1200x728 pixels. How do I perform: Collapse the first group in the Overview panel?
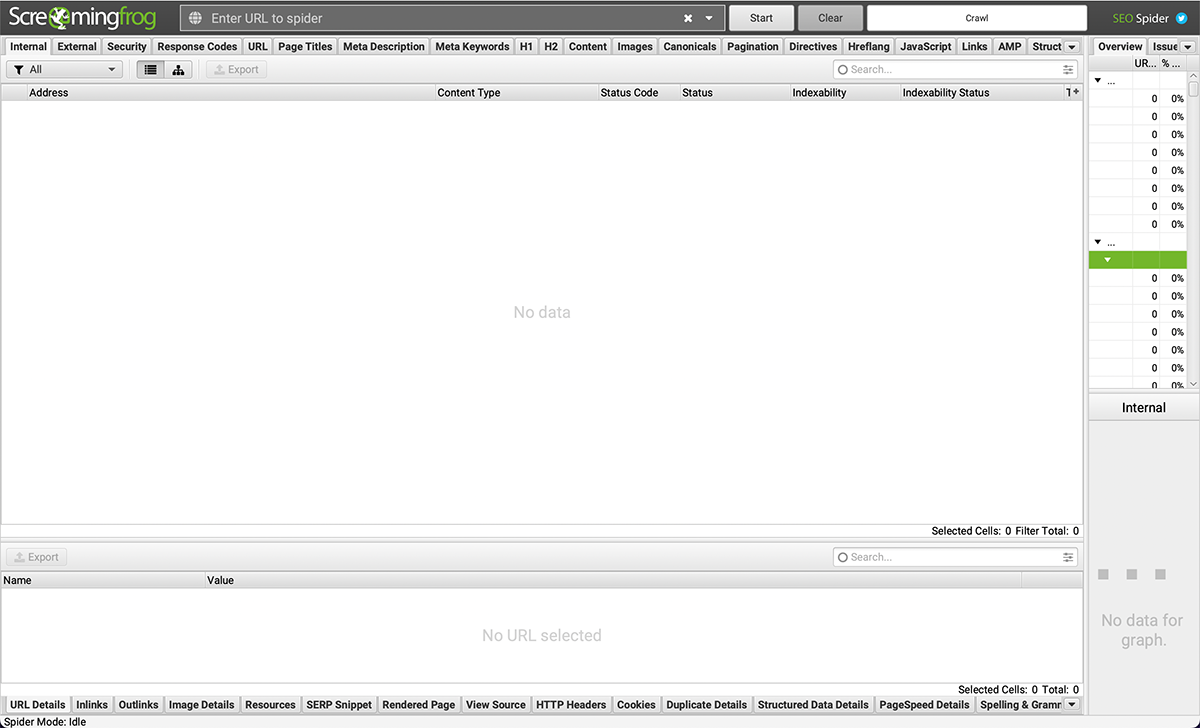click(x=1097, y=79)
